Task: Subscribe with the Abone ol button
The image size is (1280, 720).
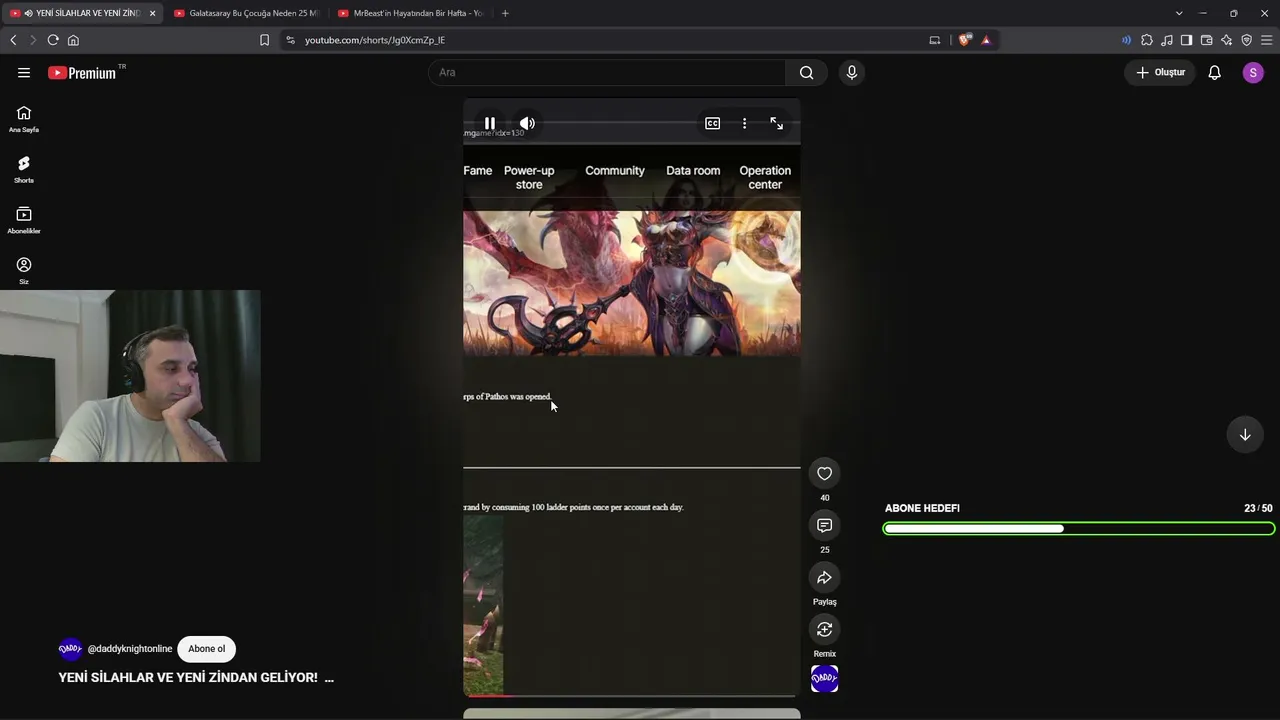Action: 207,649
